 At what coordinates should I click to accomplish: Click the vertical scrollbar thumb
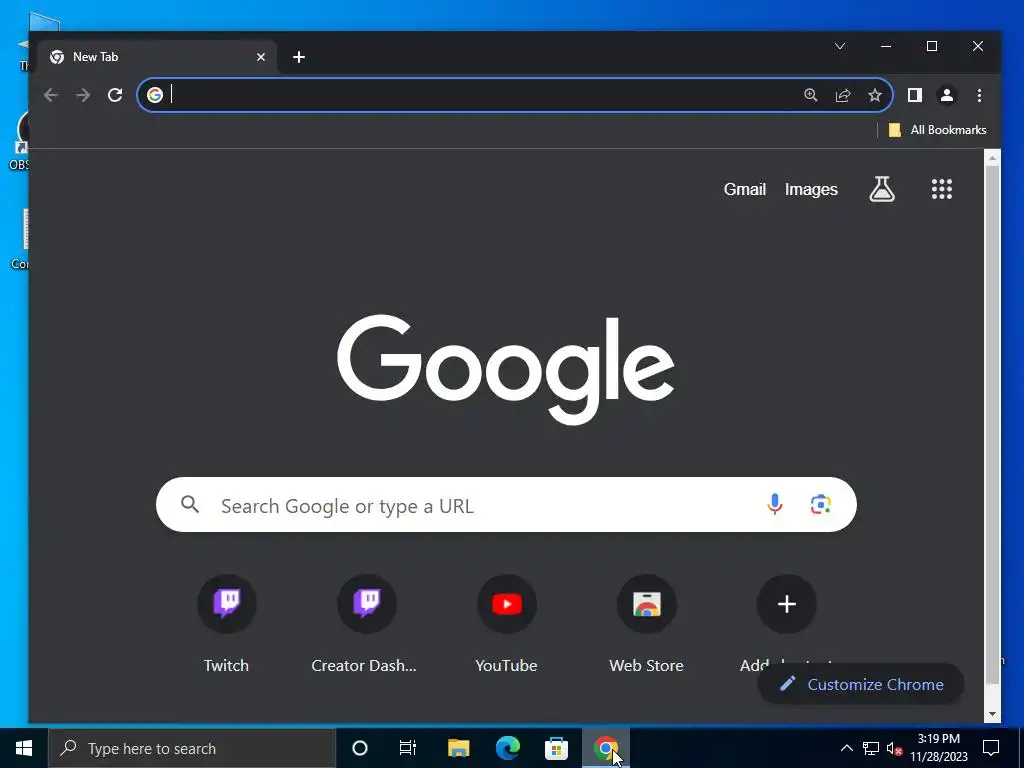992,424
